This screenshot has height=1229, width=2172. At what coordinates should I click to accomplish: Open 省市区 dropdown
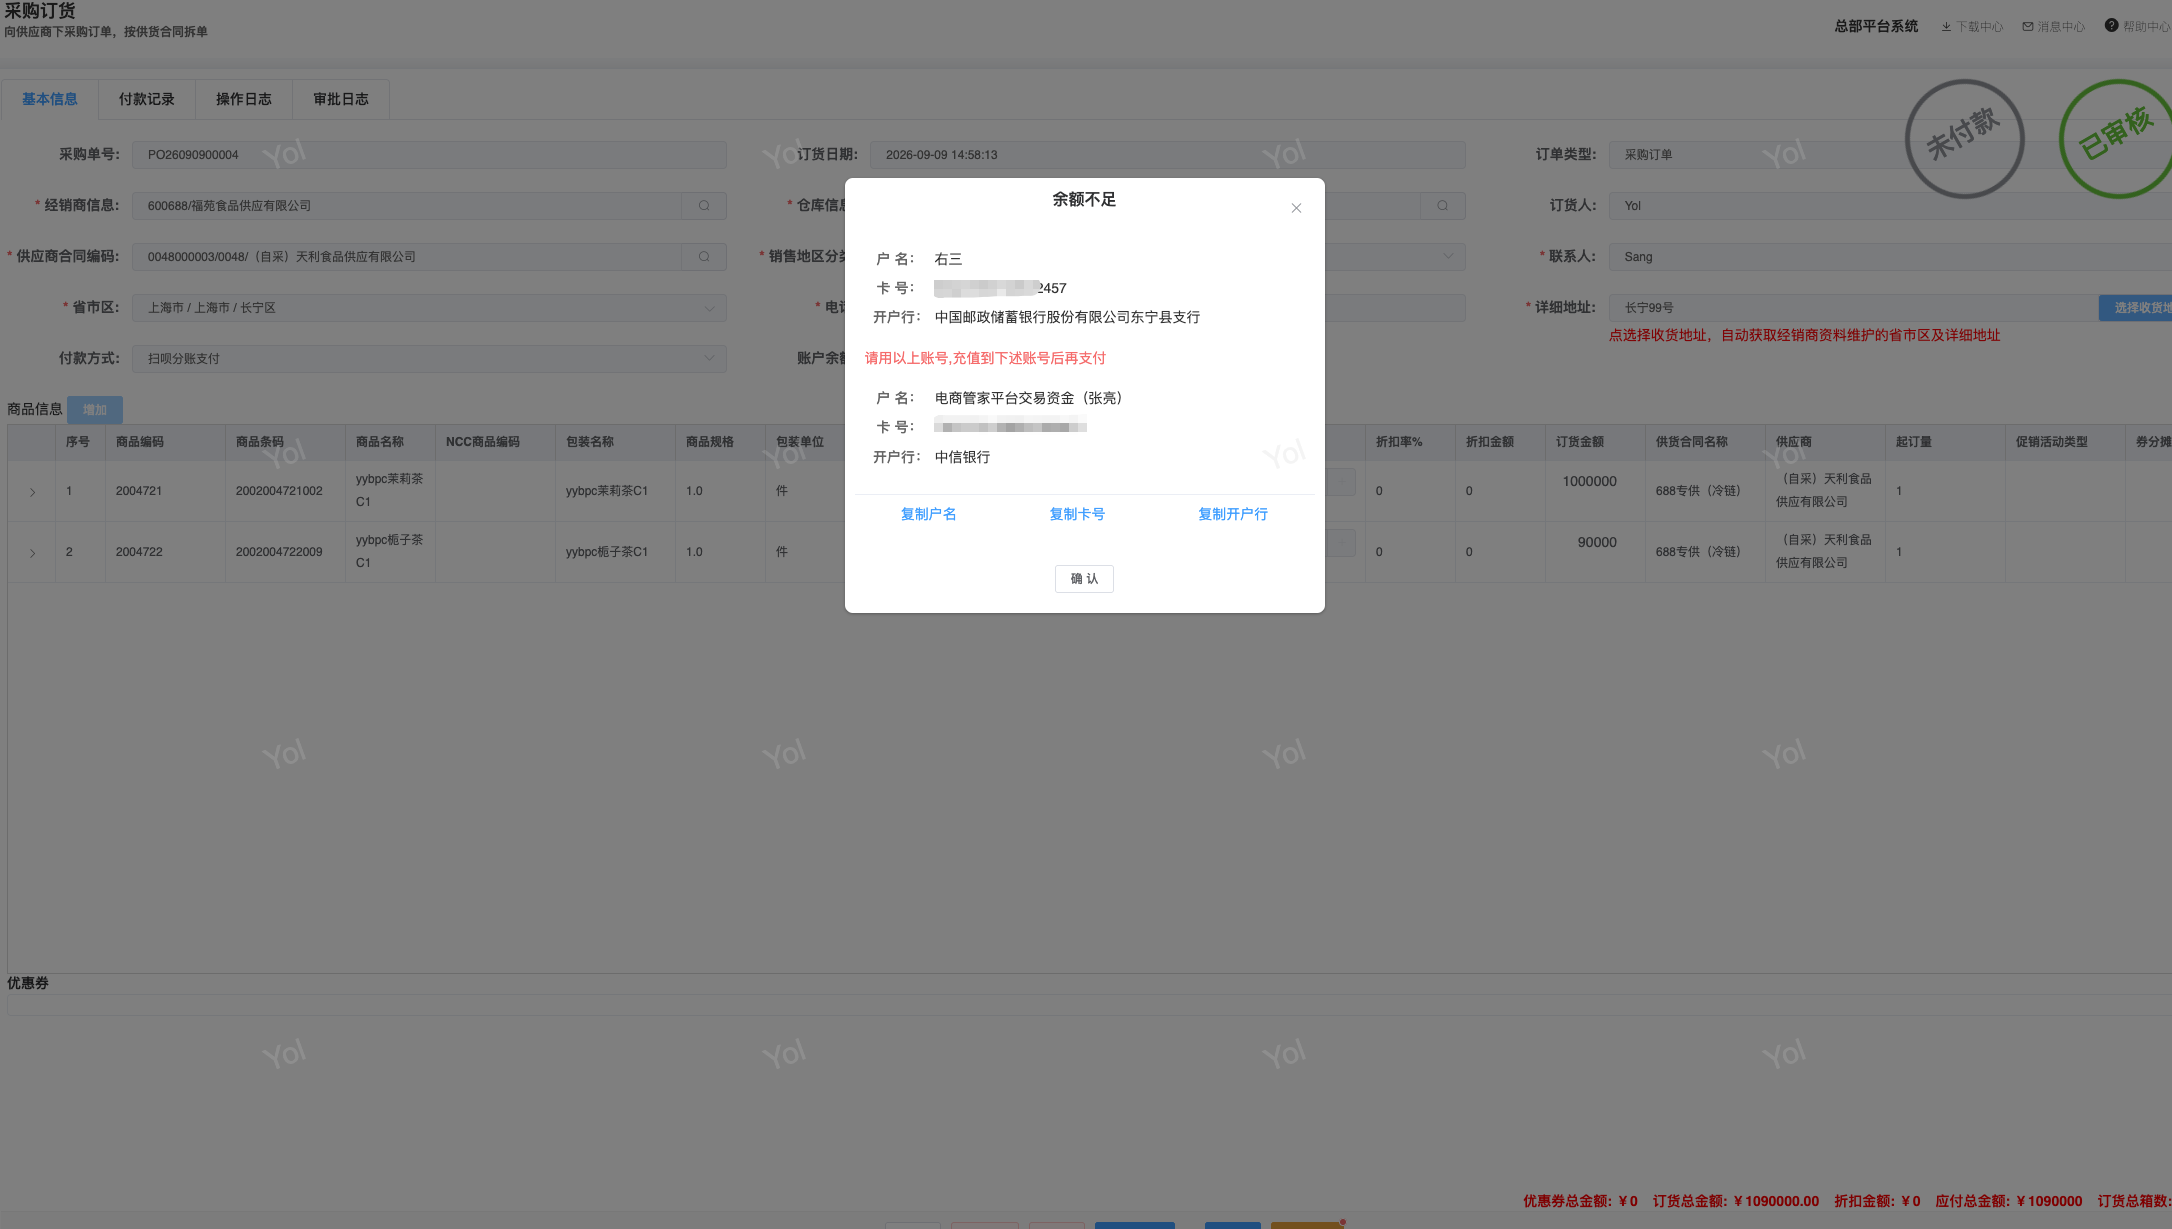click(x=429, y=308)
